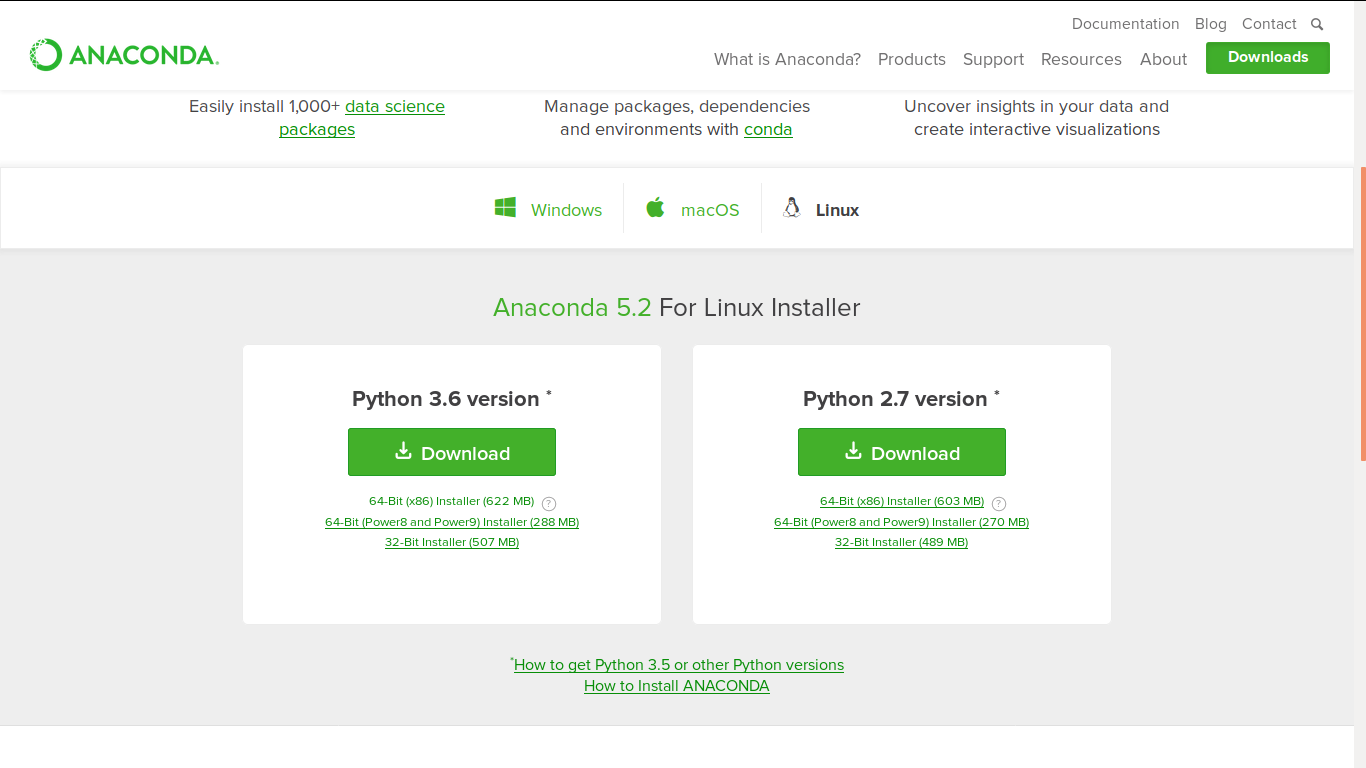Image resolution: width=1366 pixels, height=768 pixels.
Task: Download Anaconda with Python 2.7
Action: coord(901,451)
